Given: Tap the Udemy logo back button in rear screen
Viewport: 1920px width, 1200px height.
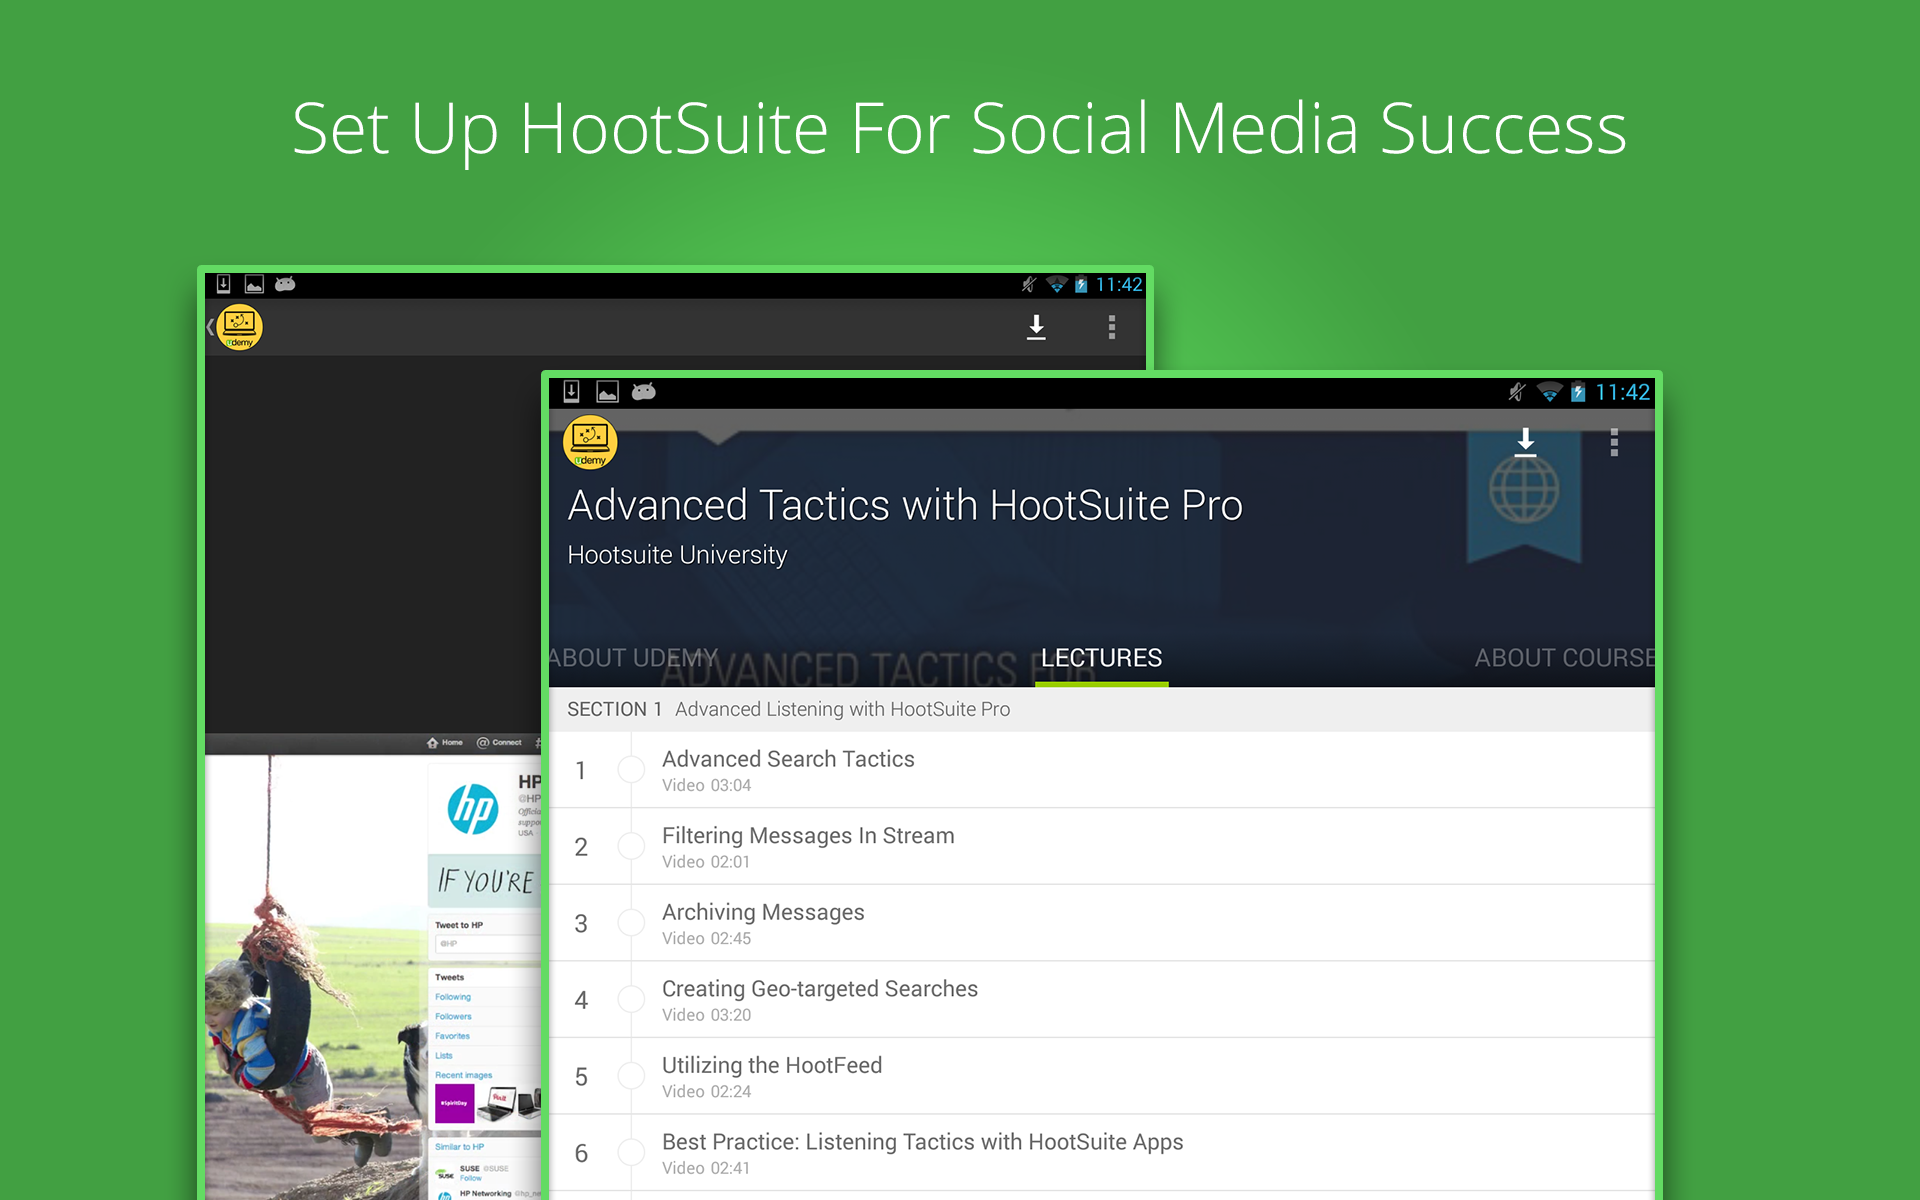Looking at the screenshot, I should click(x=238, y=327).
